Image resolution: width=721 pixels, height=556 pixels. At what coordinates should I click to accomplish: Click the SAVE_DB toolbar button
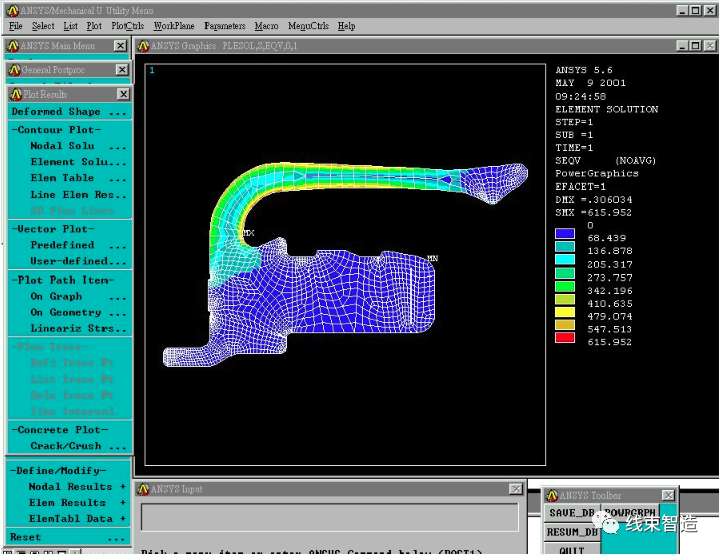tap(572, 513)
